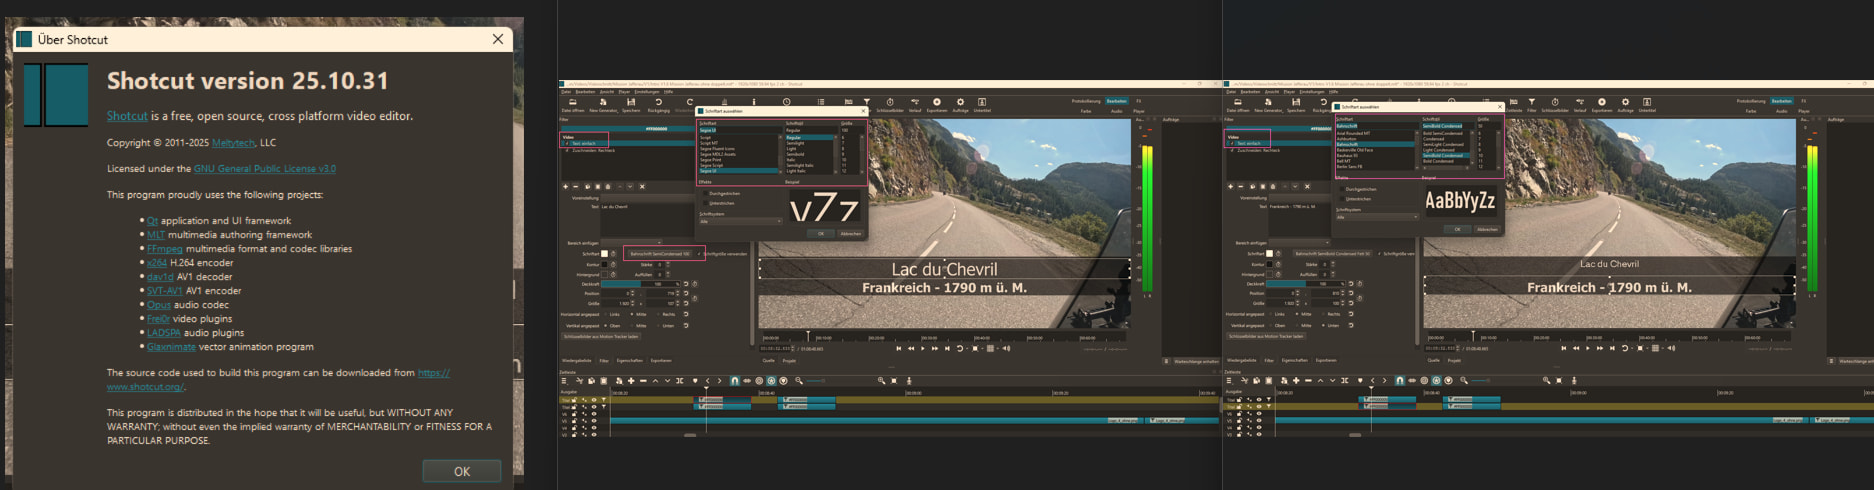Click Exportieren icon in the left editor toolbar
Image resolution: width=1874 pixels, height=490 pixels.
[937, 103]
